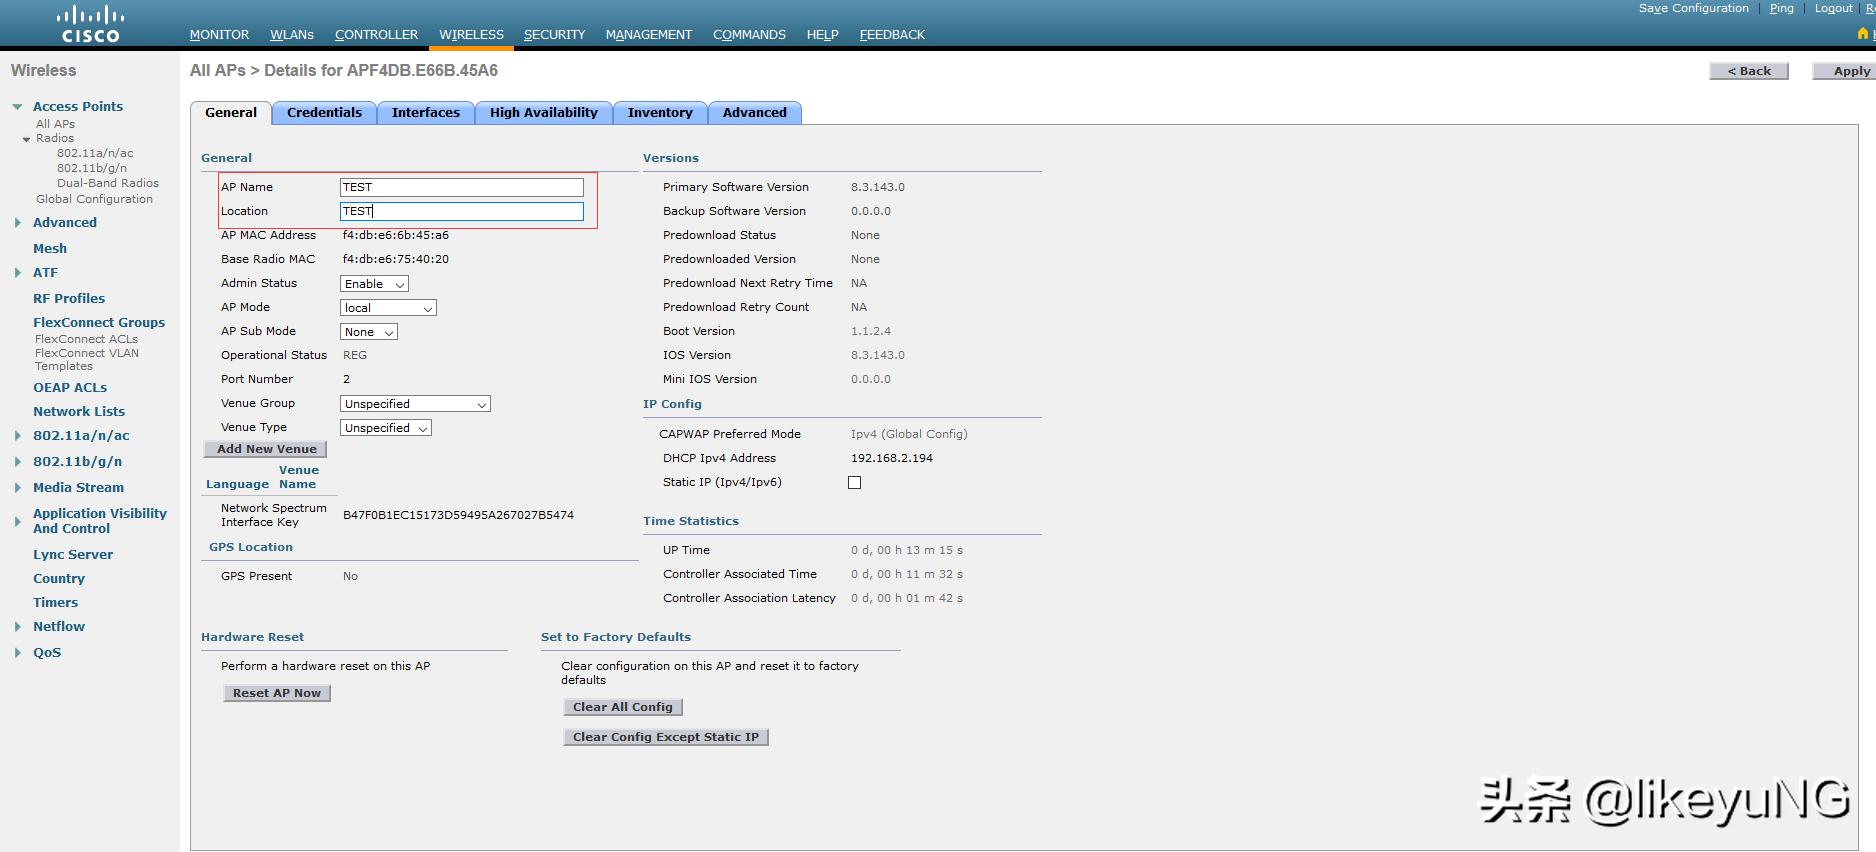Expand the Netflow section arrow
The height and width of the screenshot is (852, 1876).
tap(17, 626)
